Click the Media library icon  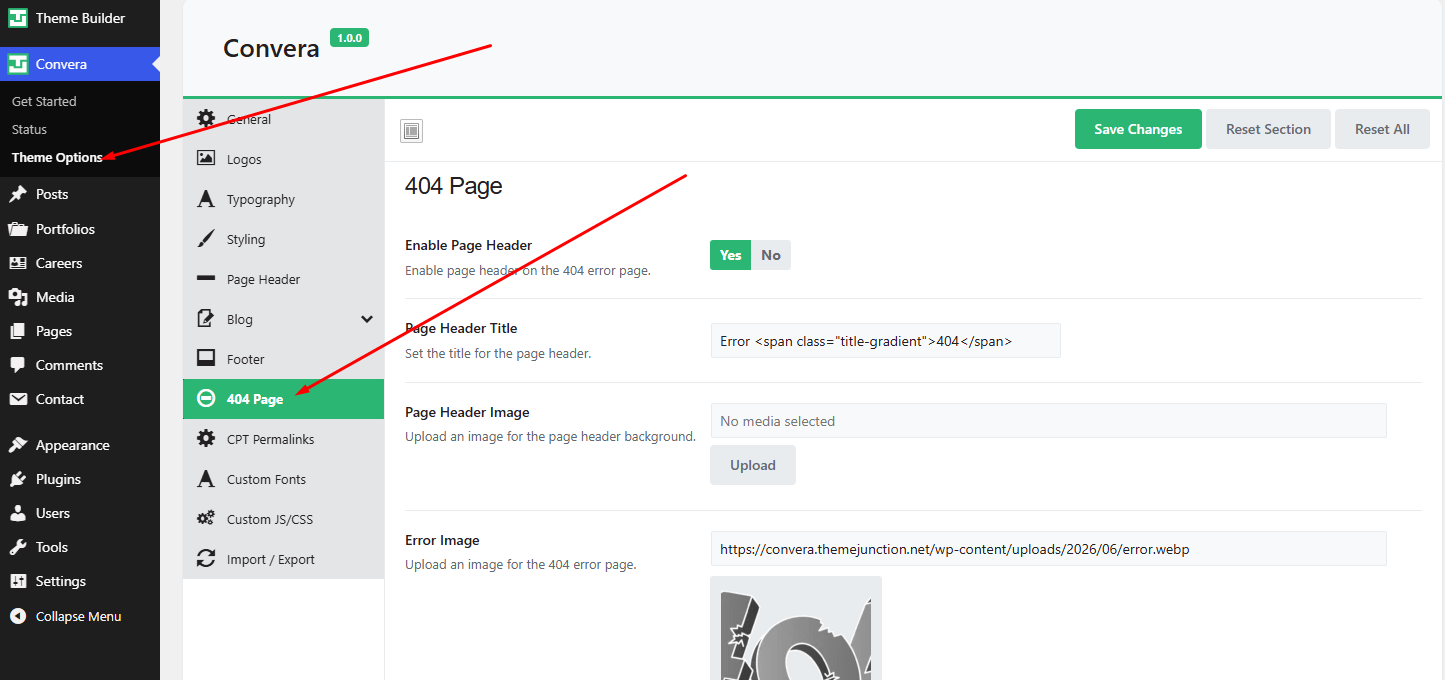click(18, 297)
